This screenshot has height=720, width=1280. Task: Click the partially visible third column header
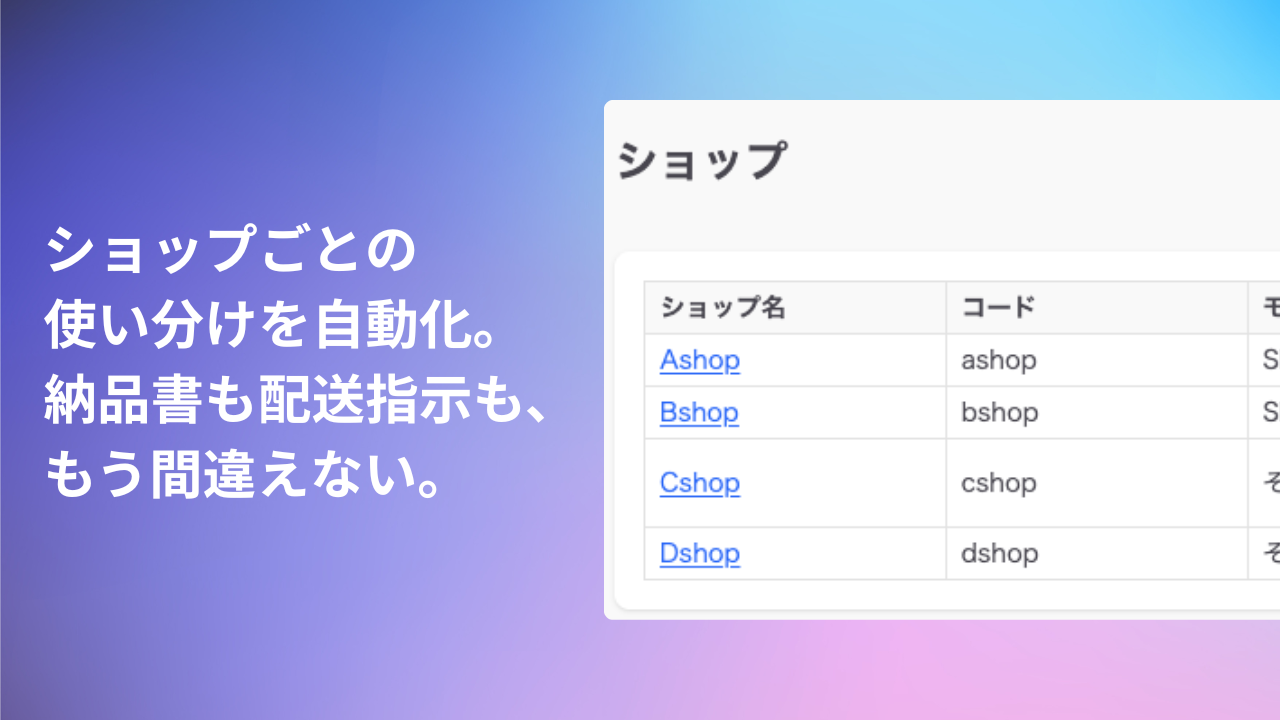(x=1266, y=308)
